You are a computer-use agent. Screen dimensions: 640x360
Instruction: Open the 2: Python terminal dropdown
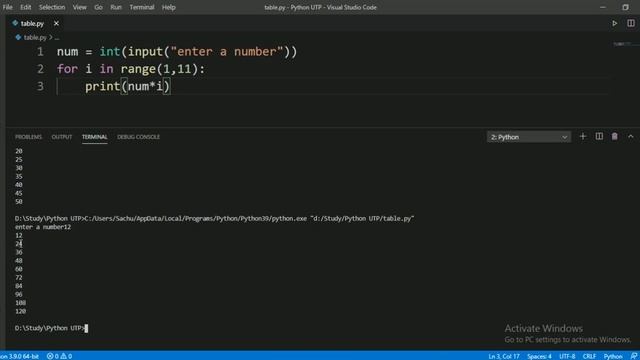click(x=529, y=137)
